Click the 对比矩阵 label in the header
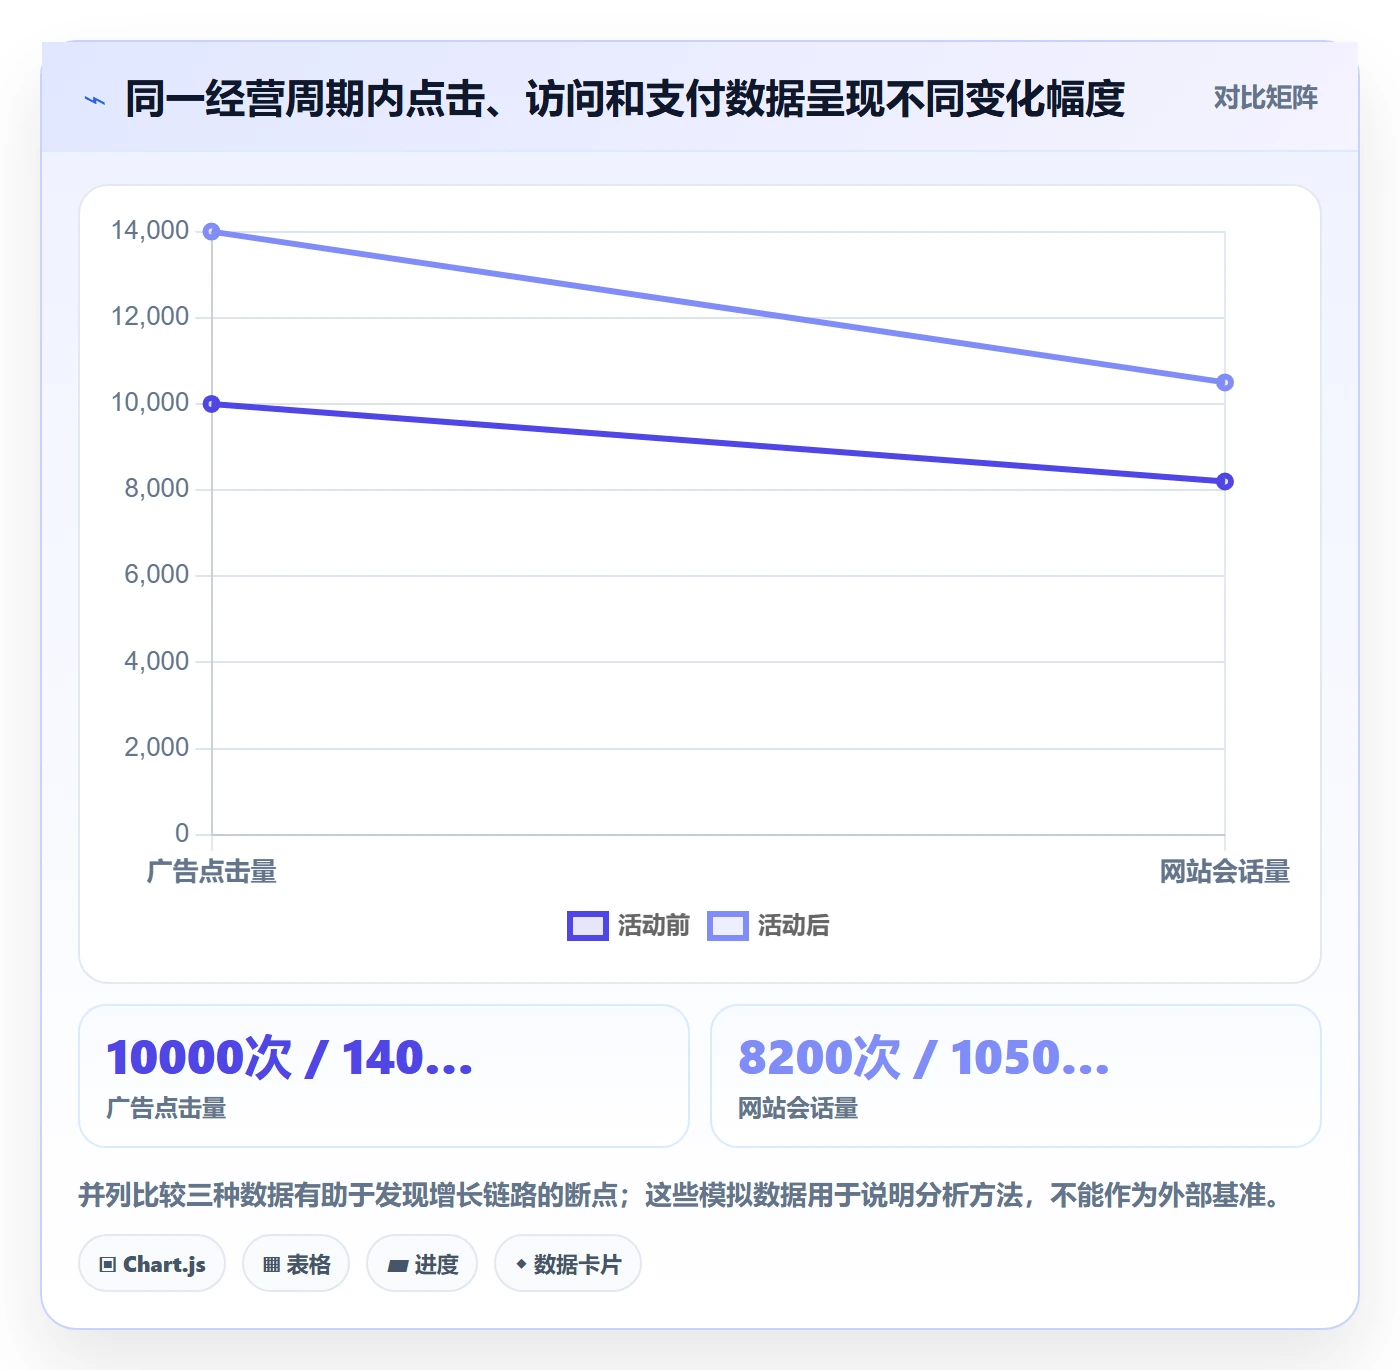The height and width of the screenshot is (1370, 1400). 1265,98
